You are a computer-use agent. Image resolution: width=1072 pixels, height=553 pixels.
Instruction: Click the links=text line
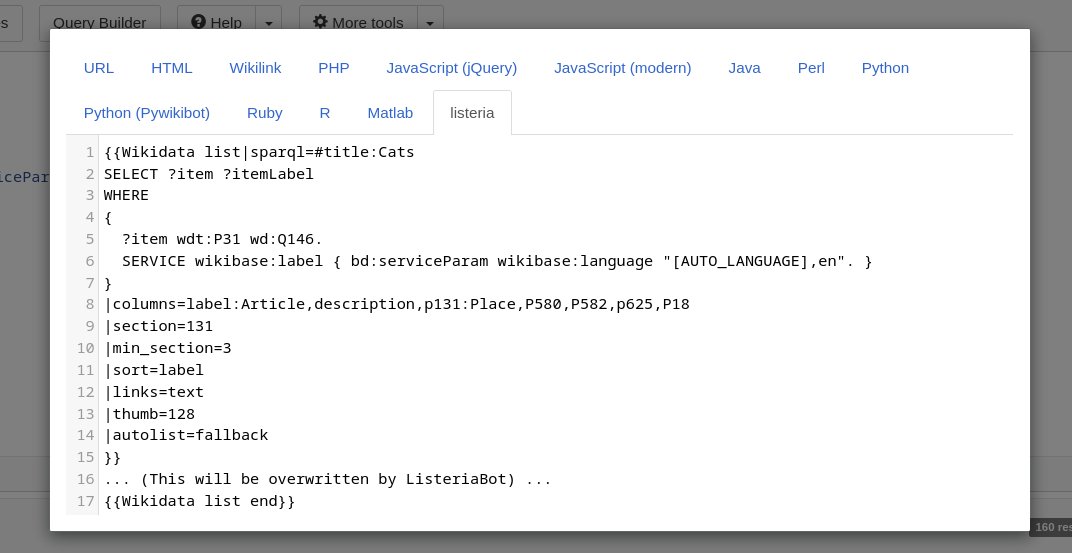tap(154, 392)
